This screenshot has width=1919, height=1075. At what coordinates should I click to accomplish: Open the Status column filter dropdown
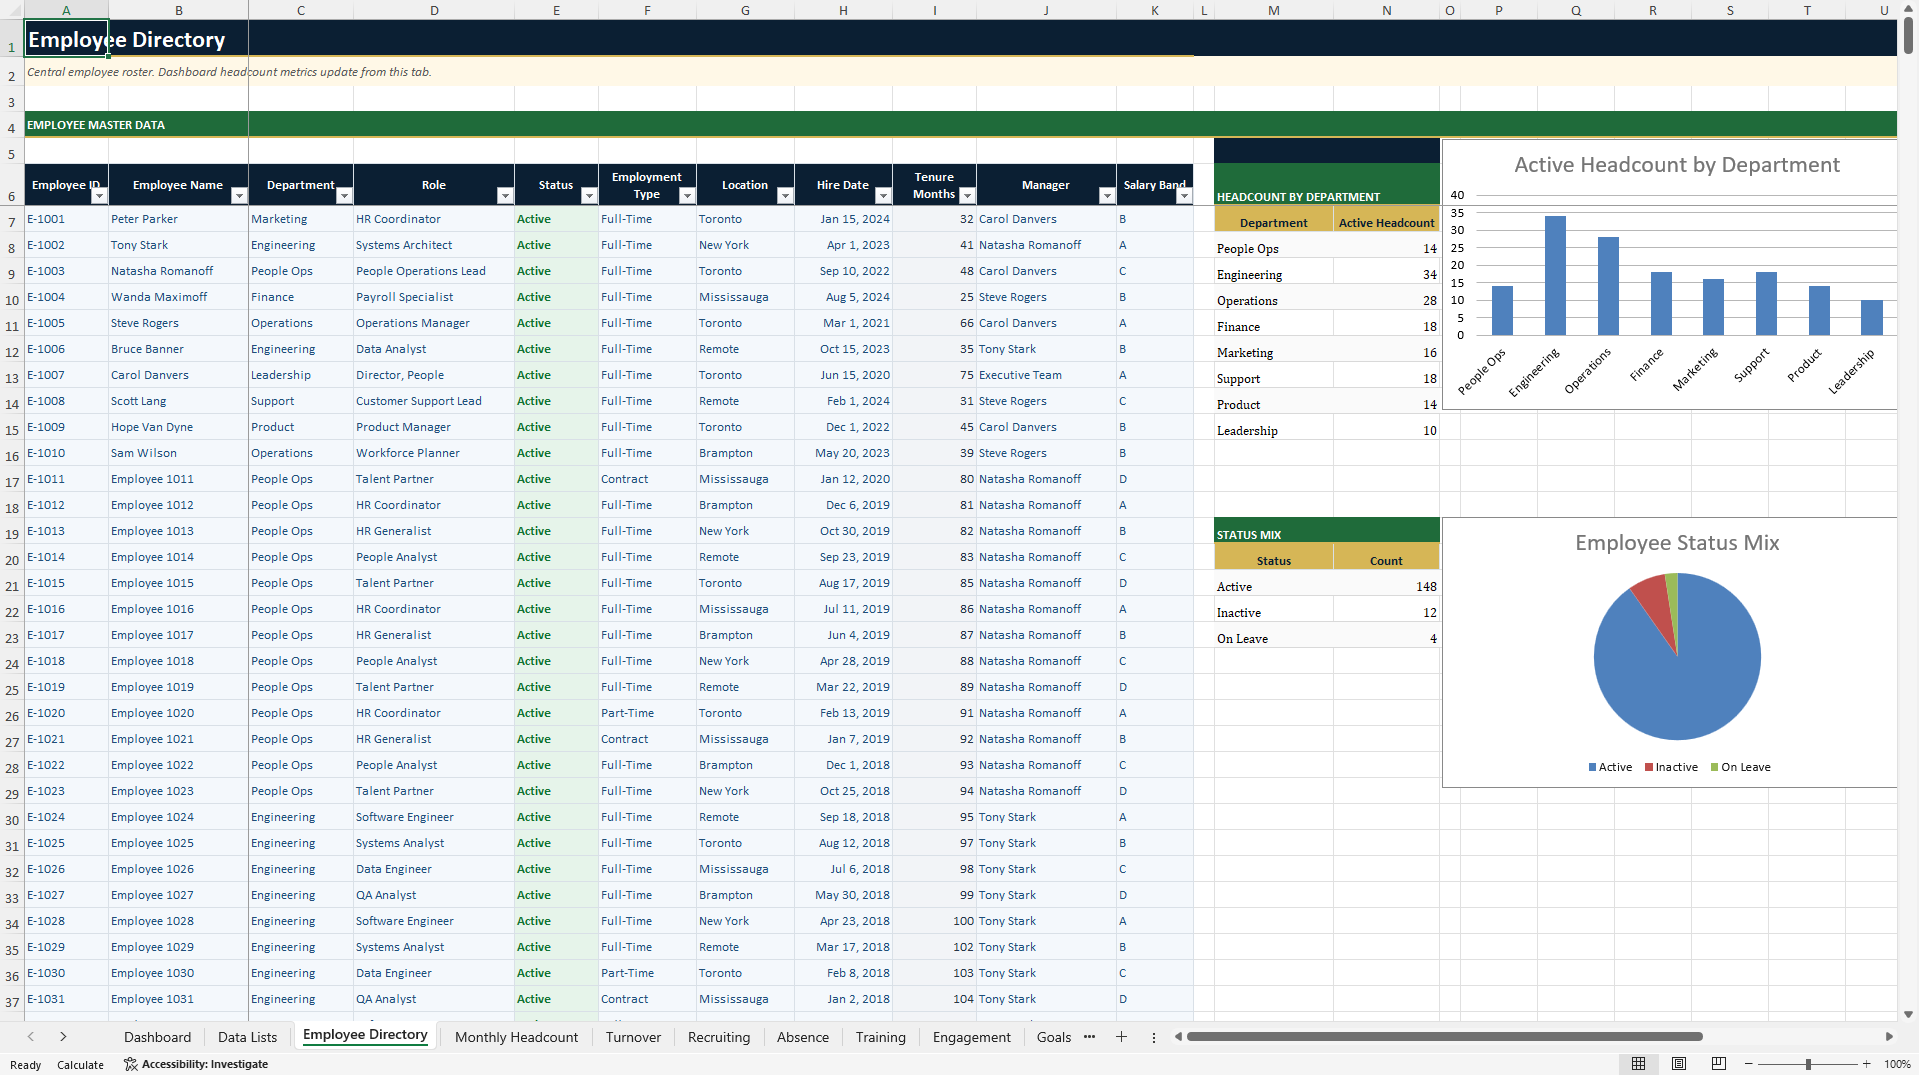[588, 196]
